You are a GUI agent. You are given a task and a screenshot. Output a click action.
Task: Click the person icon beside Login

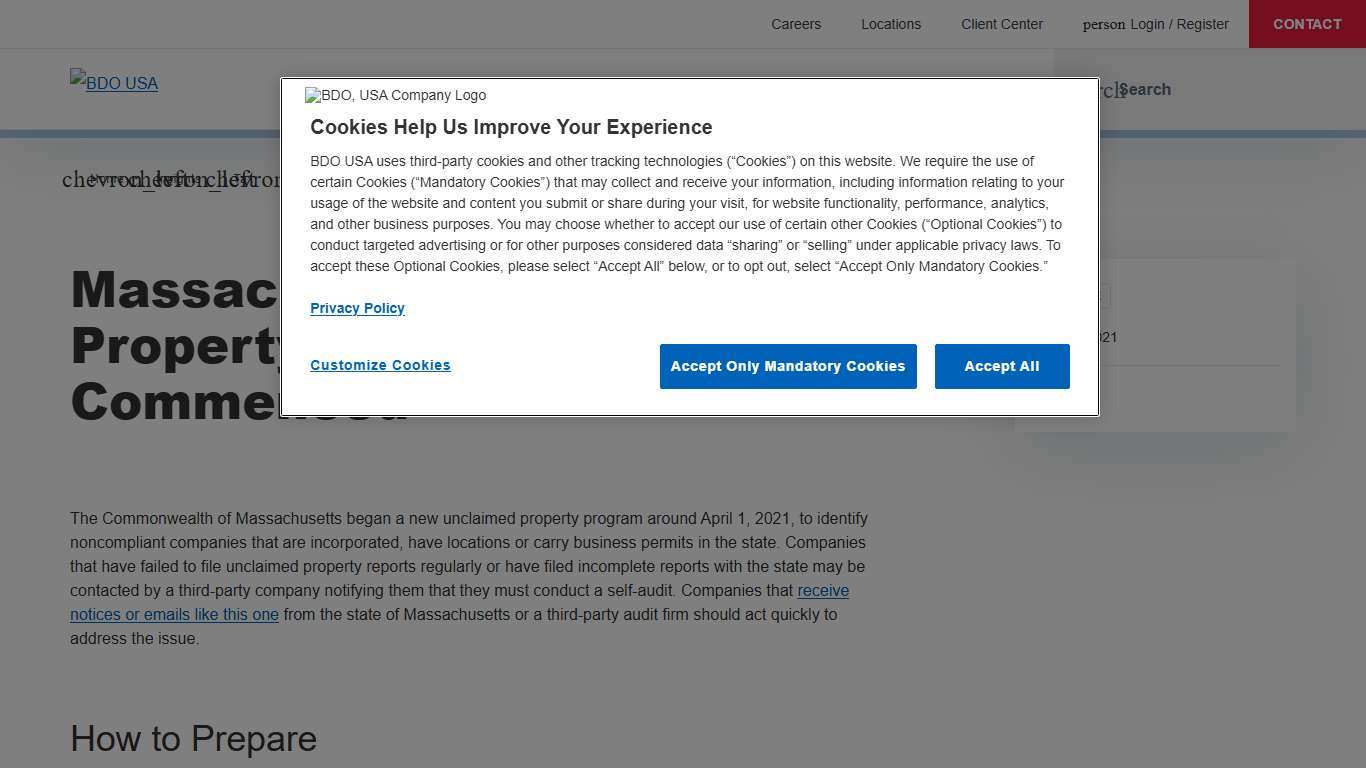click(x=1103, y=25)
